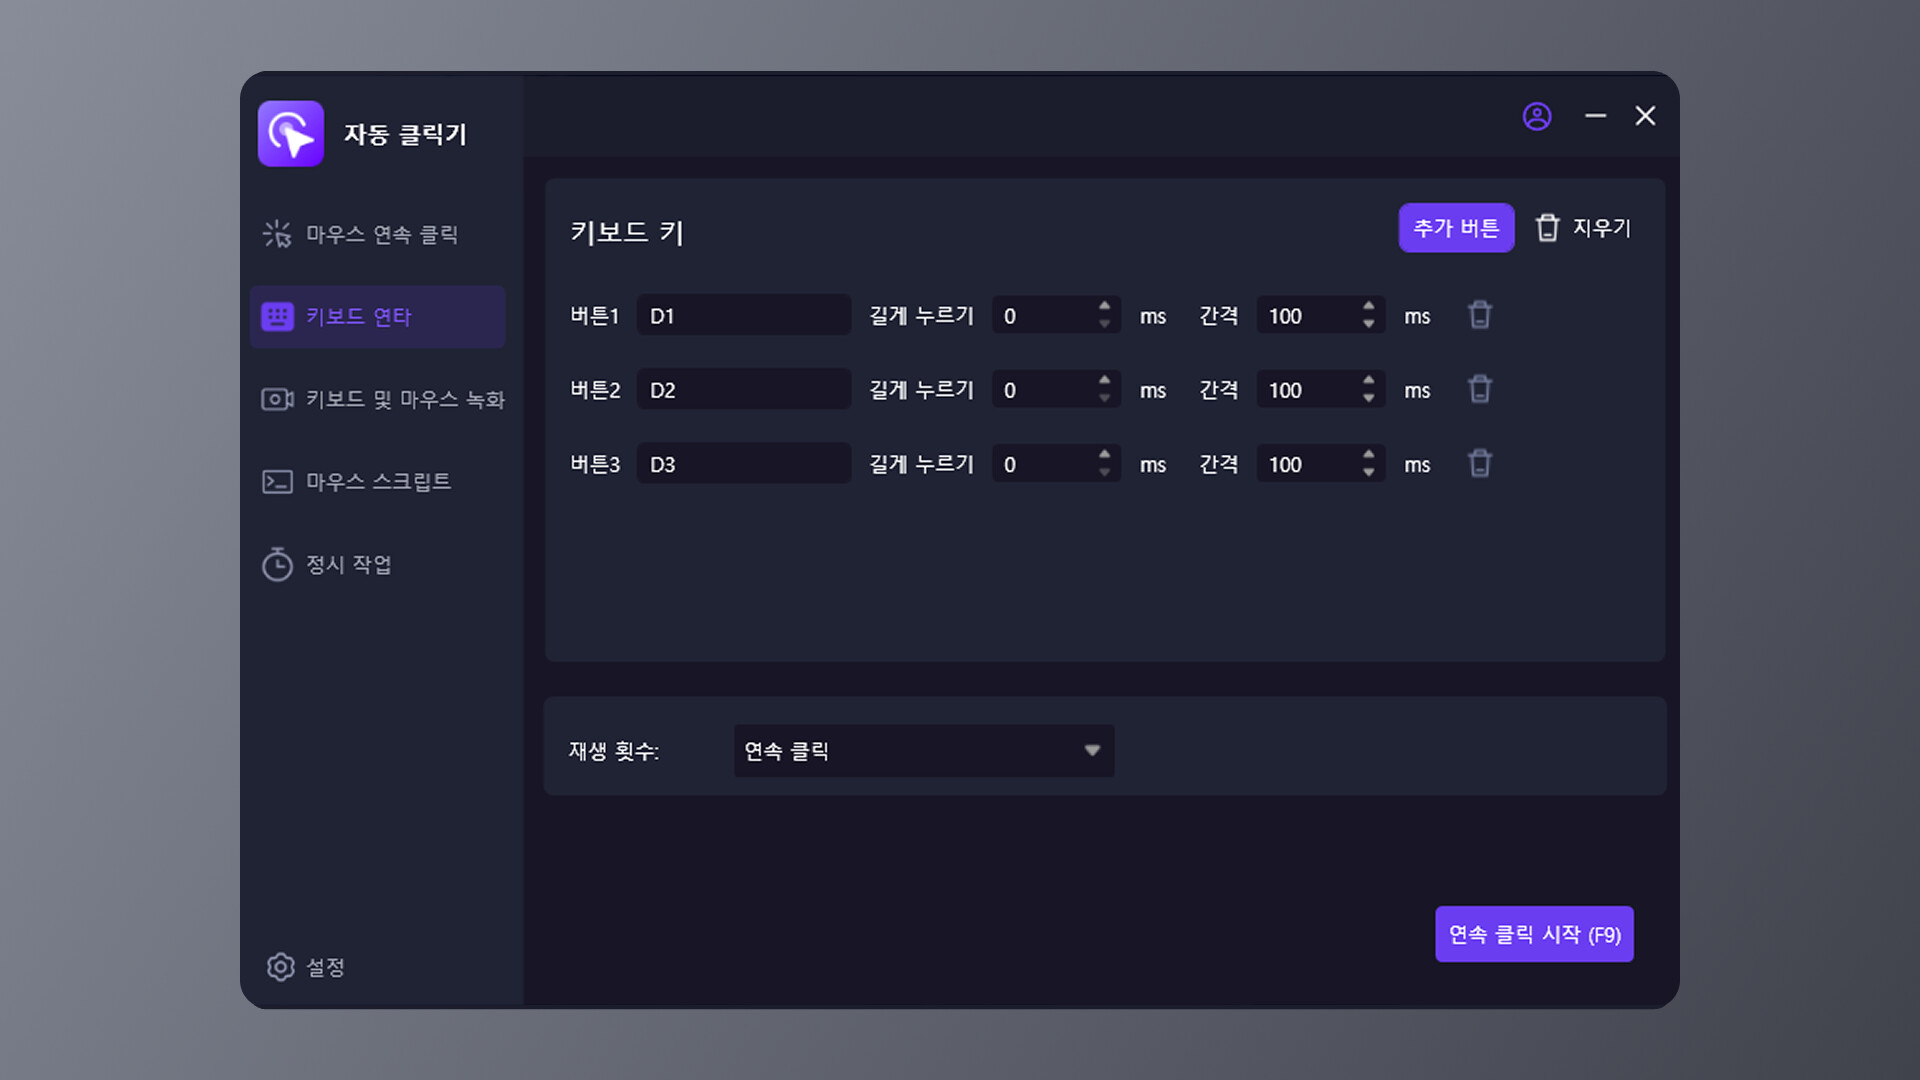Viewport: 1920px width, 1080px height.
Task: Click 지우기 trash clear-all button
Action: [1583, 228]
